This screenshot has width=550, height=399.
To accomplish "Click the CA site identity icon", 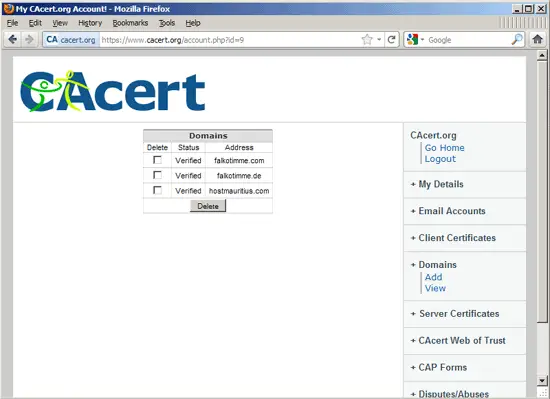I will click(x=52, y=40).
